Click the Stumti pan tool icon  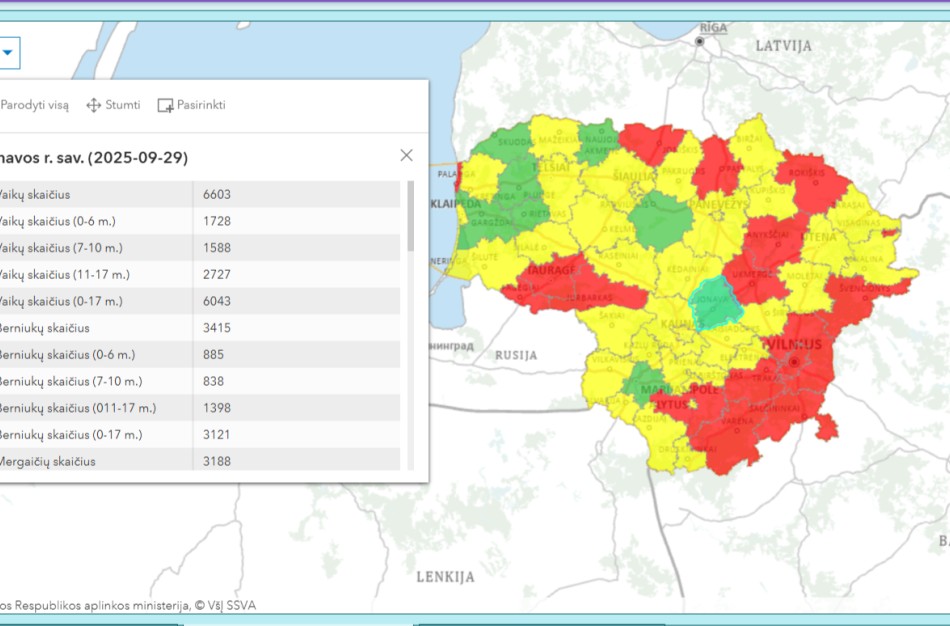(94, 105)
